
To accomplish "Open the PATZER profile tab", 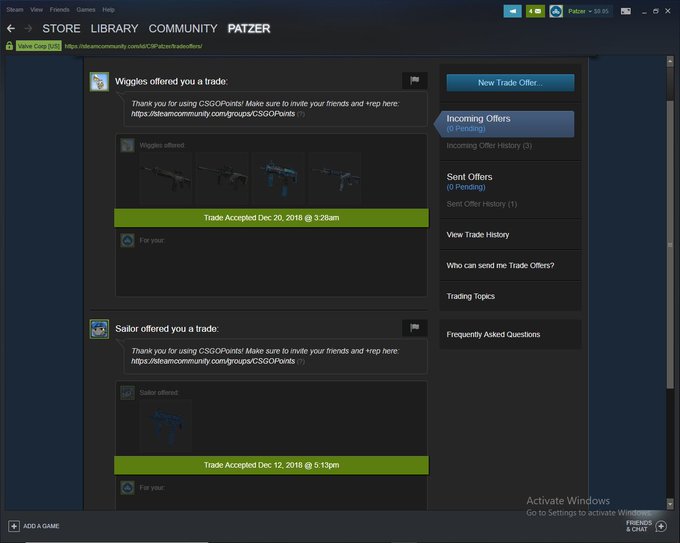I will point(249,29).
